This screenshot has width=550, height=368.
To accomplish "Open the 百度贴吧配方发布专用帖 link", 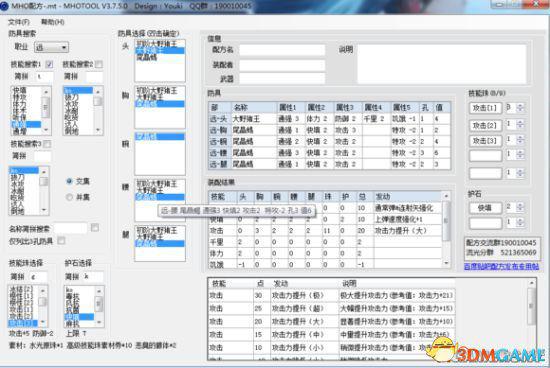I will (501, 267).
